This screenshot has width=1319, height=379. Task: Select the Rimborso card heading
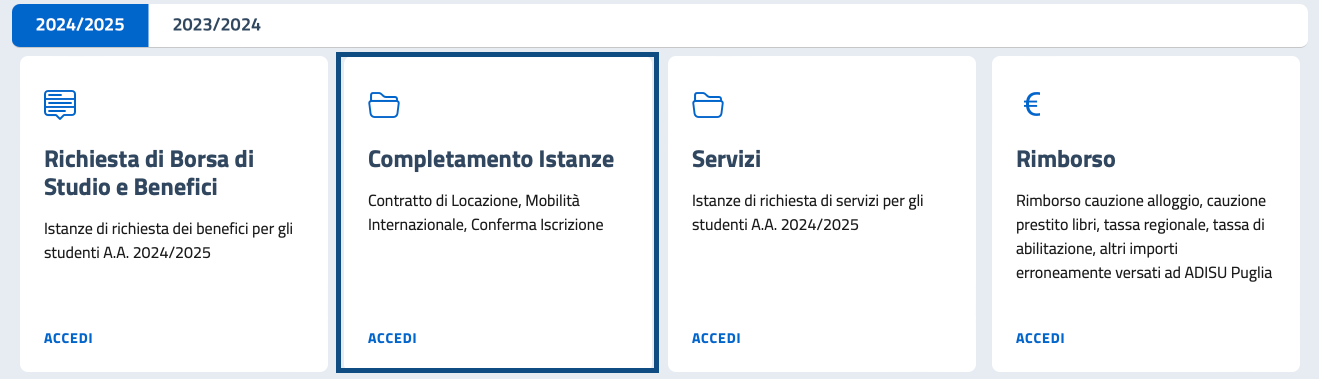pos(1066,159)
